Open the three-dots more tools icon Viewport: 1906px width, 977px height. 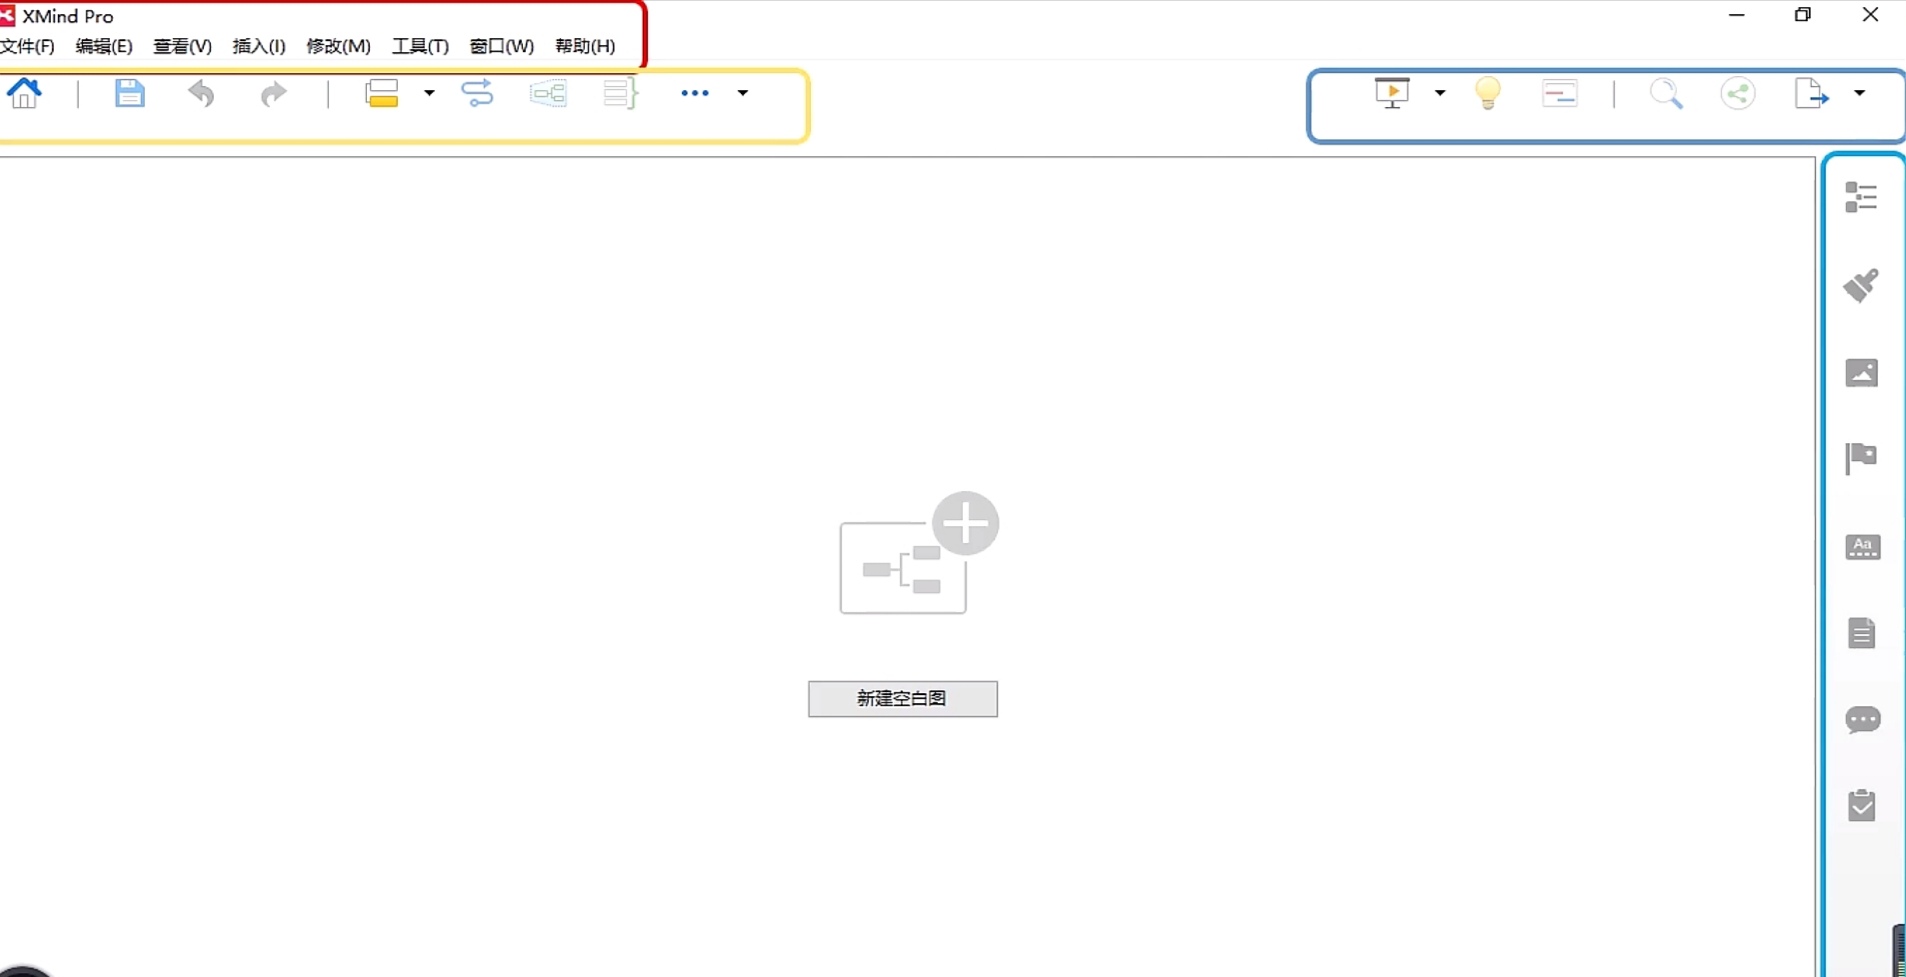pyautogui.click(x=695, y=93)
